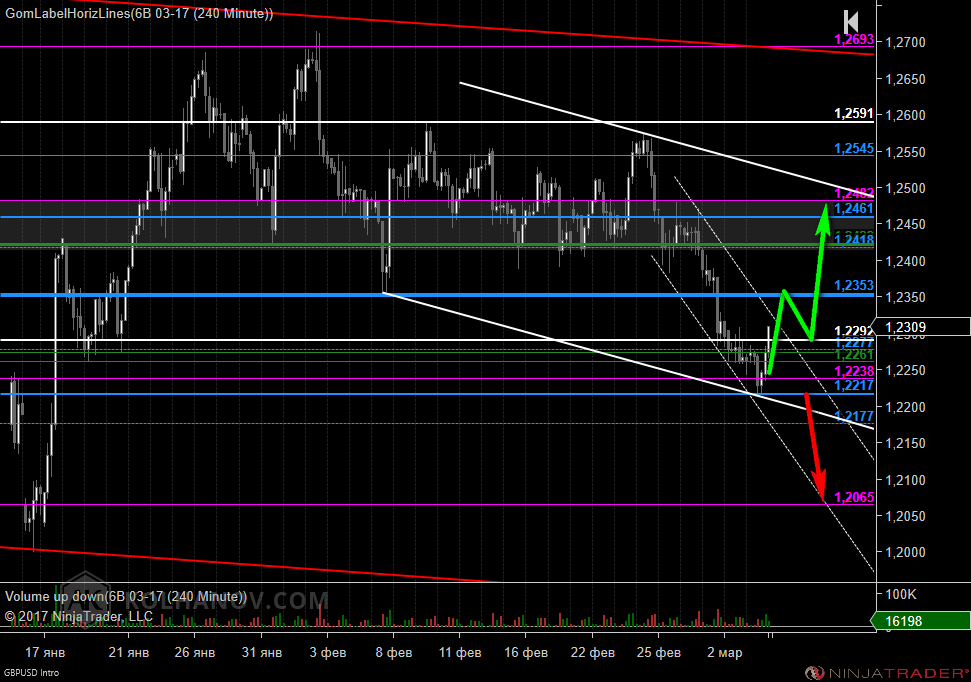Click the 3 фев date label
This screenshot has width=971, height=682.
tap(328, 652)
